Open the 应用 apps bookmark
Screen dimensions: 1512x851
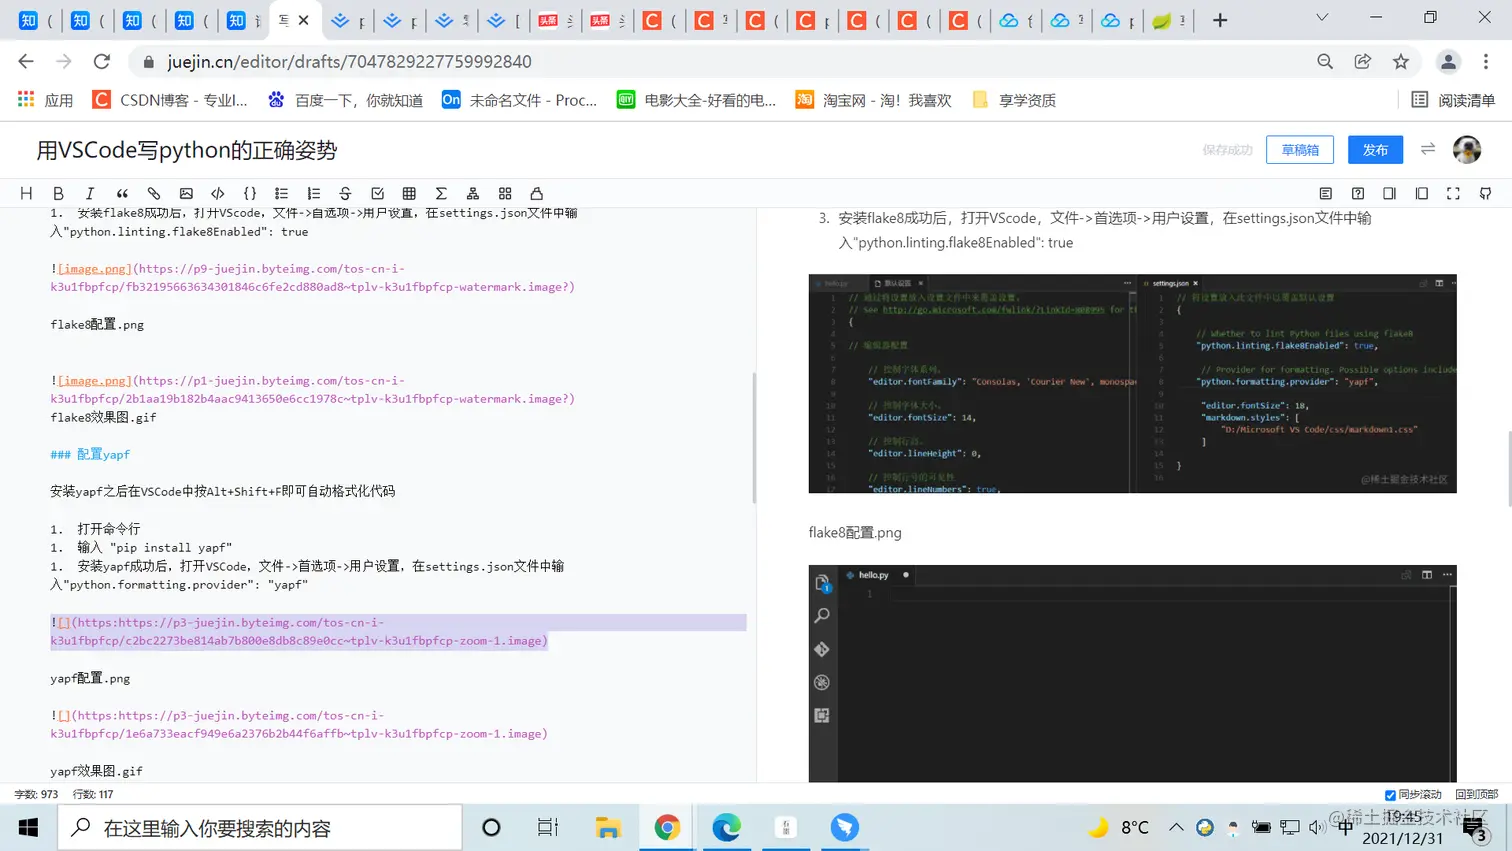(x=46, y=100)
